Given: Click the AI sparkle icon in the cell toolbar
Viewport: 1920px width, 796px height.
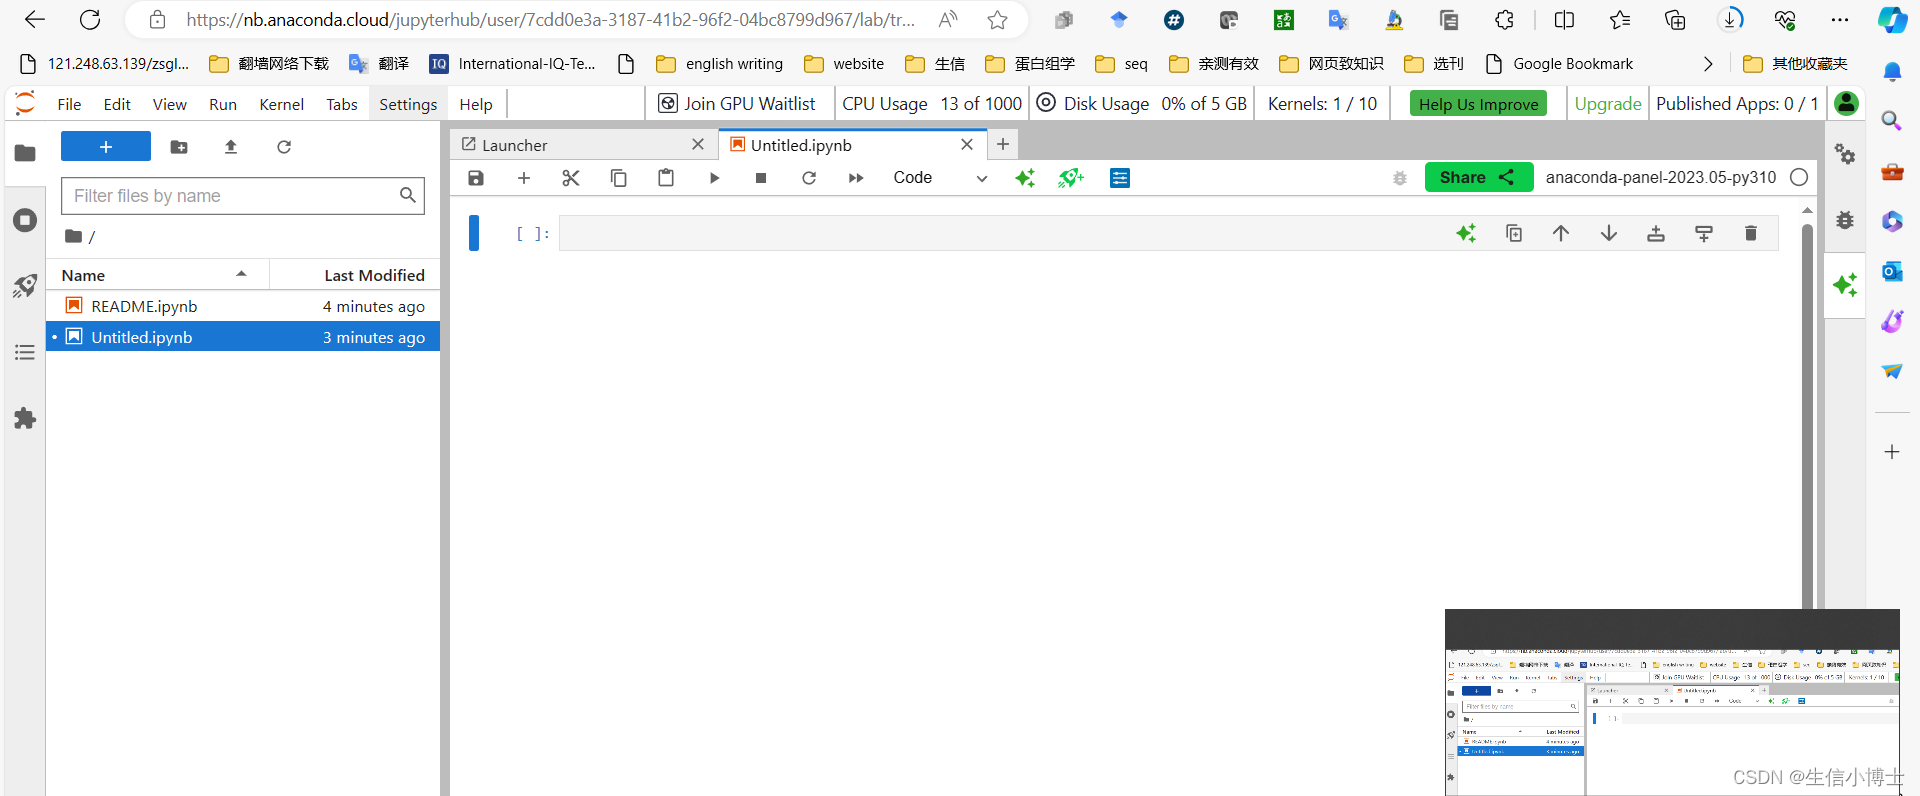Looking at the screenshot, I should [1466, 233].
